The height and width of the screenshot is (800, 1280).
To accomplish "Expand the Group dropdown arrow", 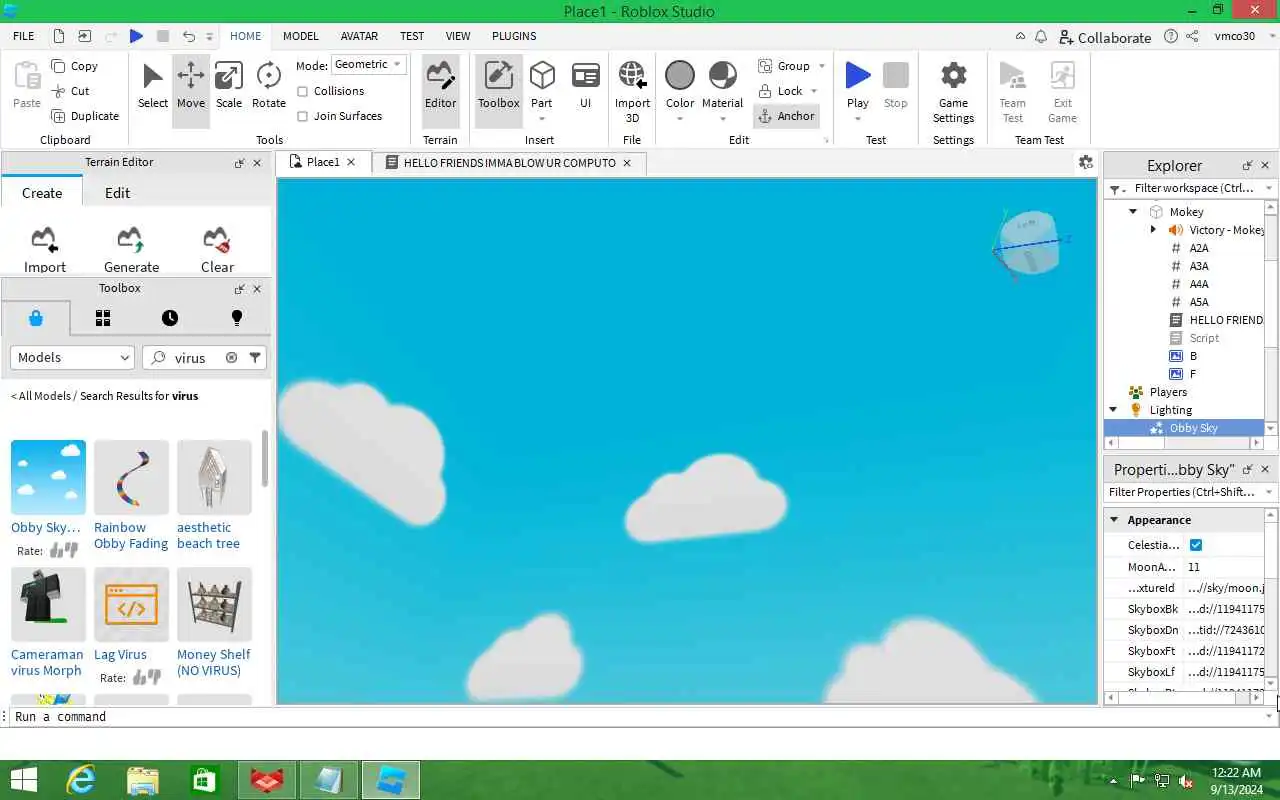I will coord(822,66).
